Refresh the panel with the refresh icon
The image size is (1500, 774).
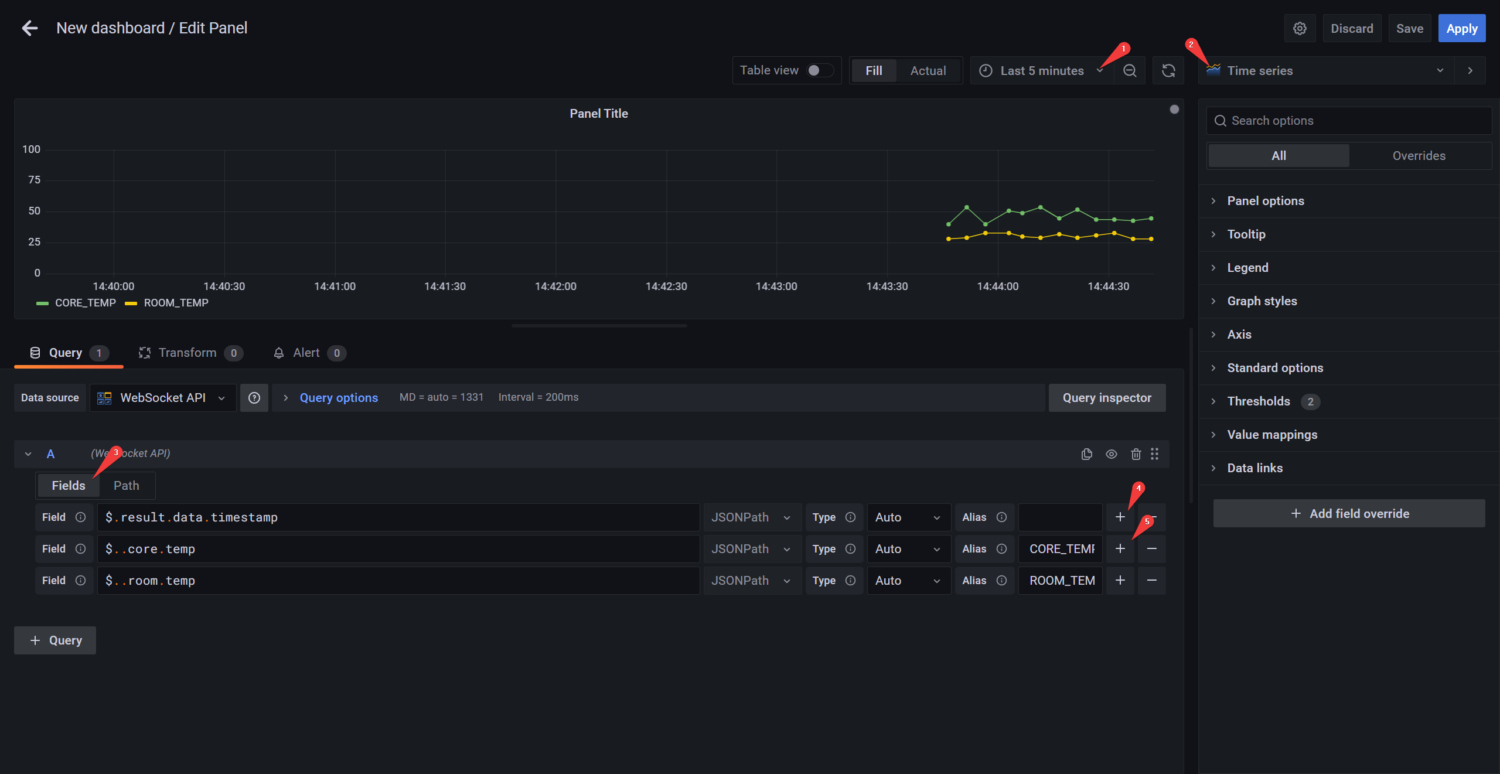point(1168,70)
